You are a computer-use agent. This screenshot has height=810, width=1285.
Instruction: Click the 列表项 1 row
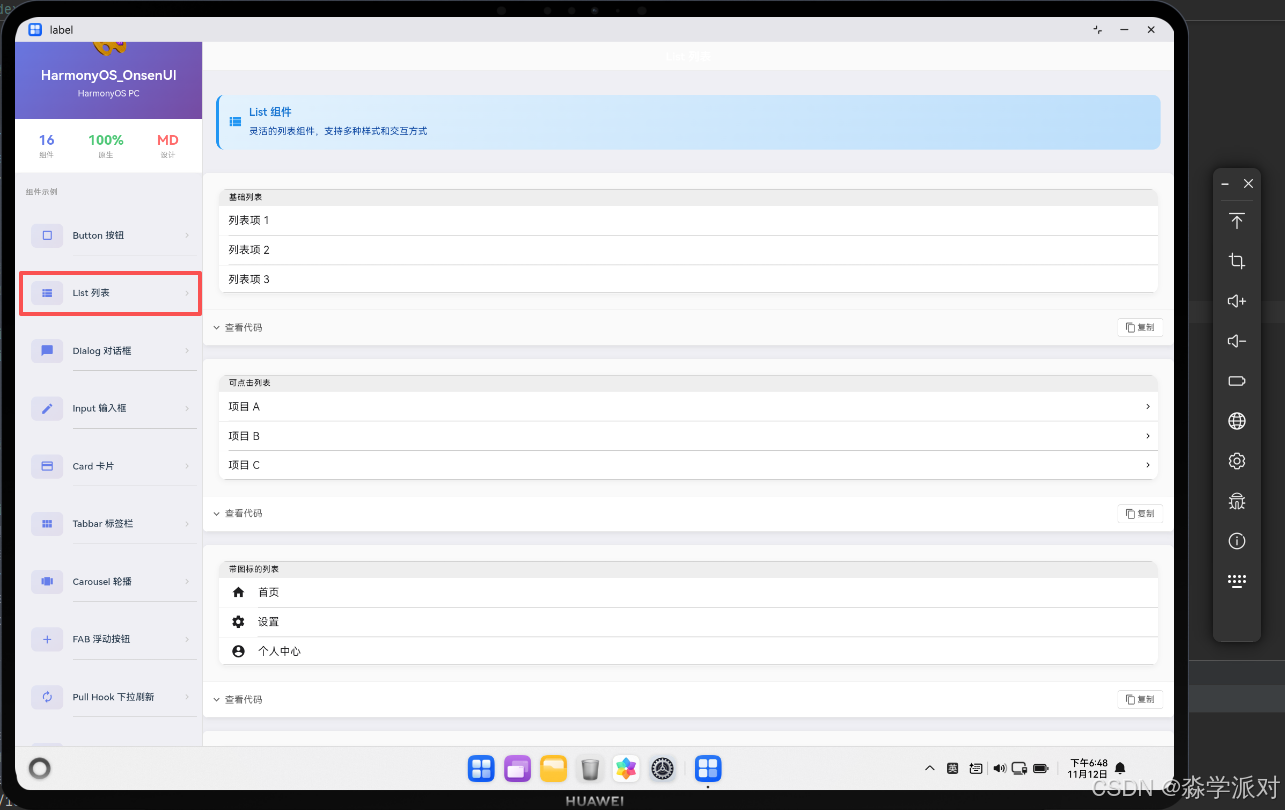pyautogui.click(x=688, y=220)
